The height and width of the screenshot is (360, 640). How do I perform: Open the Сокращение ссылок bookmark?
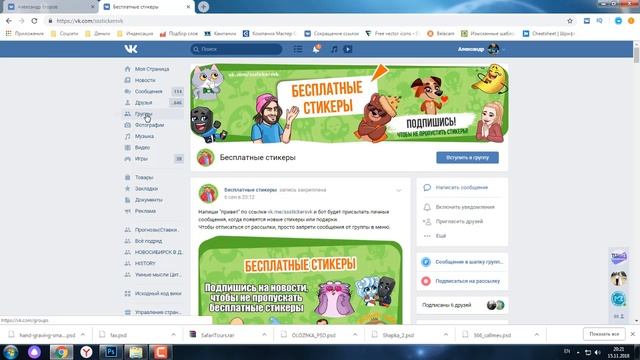point(331,33)
